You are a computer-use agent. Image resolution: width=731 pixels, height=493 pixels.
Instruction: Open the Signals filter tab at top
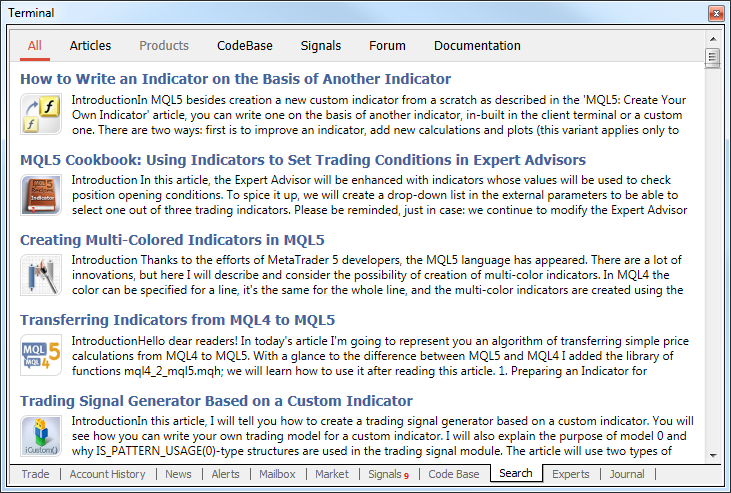click(320, 46)
